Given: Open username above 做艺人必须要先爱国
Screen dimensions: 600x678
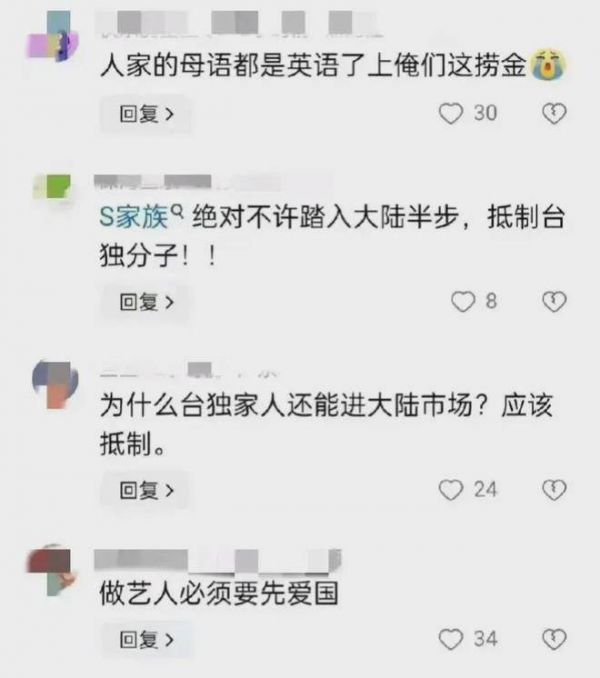Looking at the screenshot, I should click(x=217, y=561).
